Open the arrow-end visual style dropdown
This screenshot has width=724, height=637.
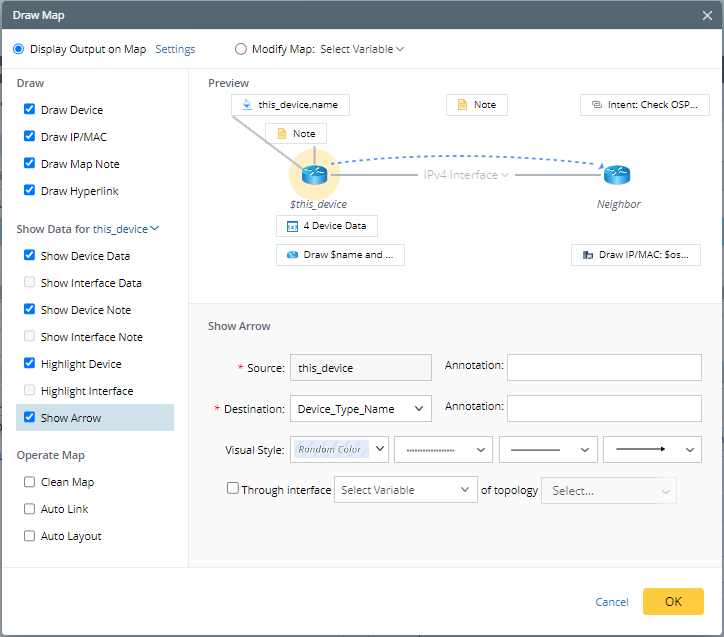pos(652,450)
